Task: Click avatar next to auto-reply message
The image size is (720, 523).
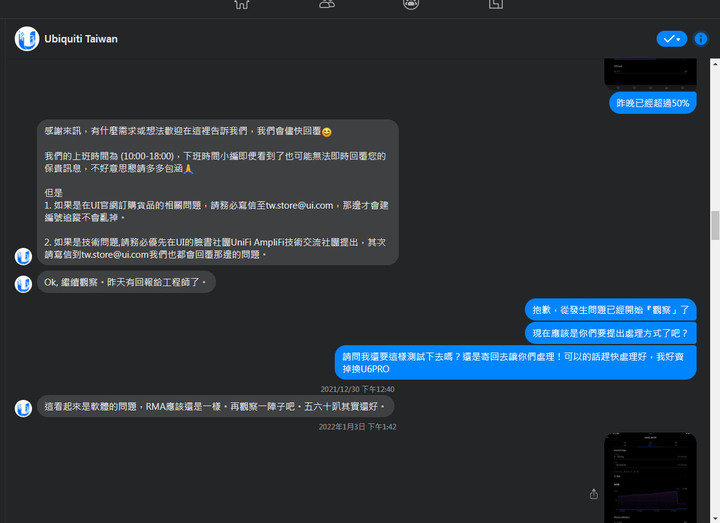Action: [x=23, y=256]
